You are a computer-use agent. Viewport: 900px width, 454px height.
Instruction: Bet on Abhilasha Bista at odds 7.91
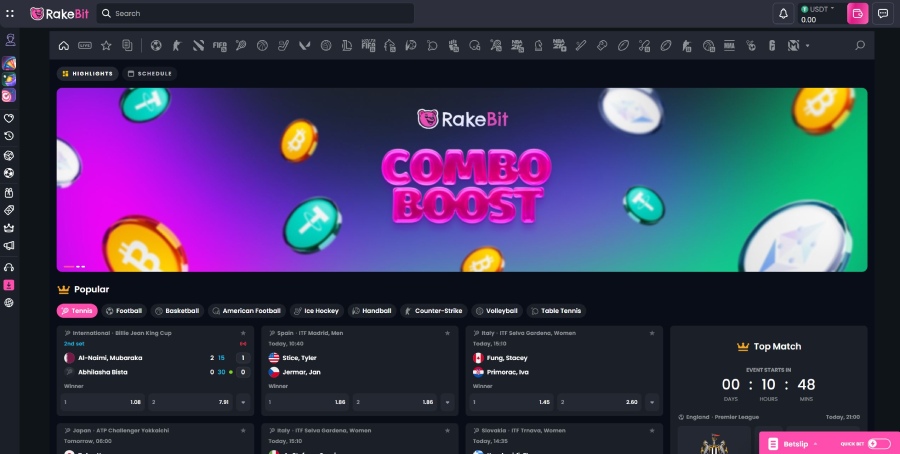191,402
